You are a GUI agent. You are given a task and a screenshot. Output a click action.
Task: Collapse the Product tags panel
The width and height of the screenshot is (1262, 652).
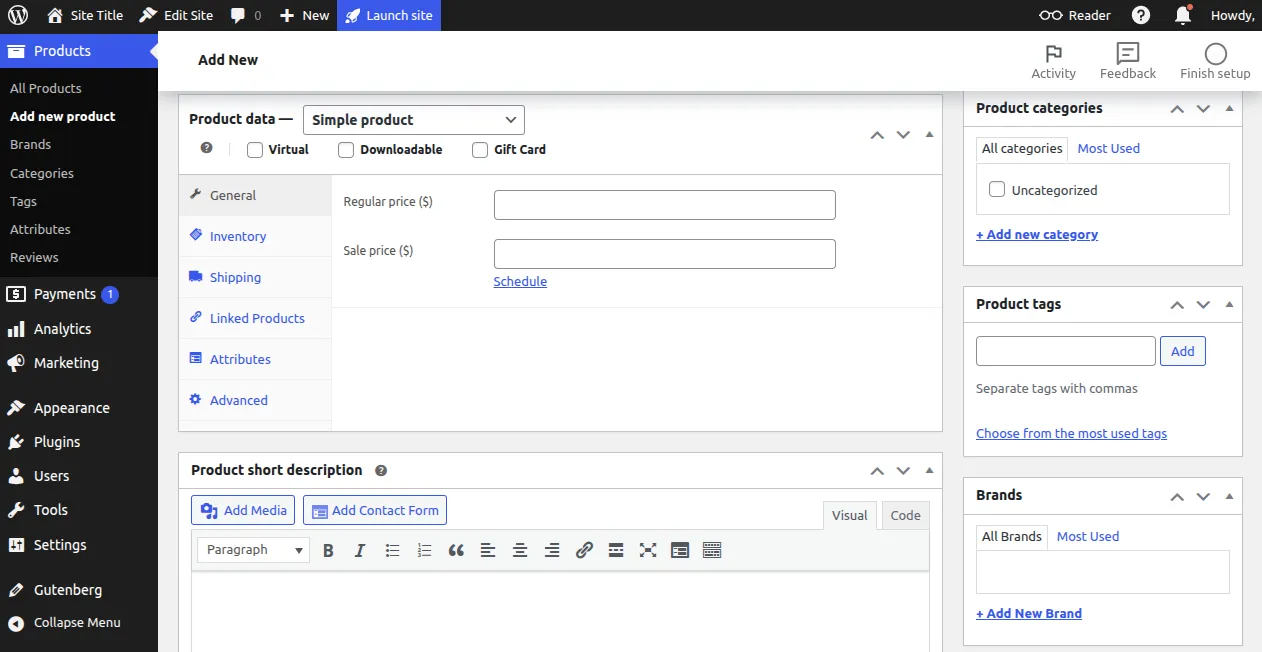pos(1229,304)
